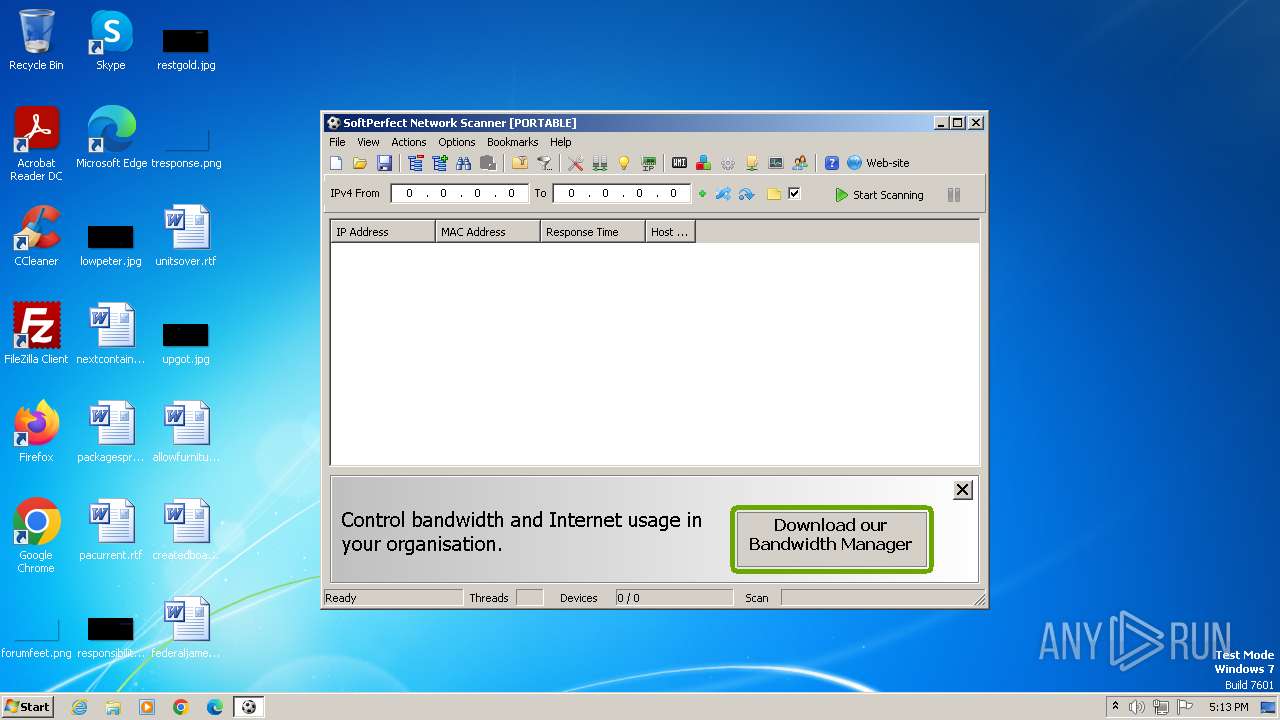The image size is (1280, 720).
Task: Click the IP Address column header
Action: click(383, 232)
